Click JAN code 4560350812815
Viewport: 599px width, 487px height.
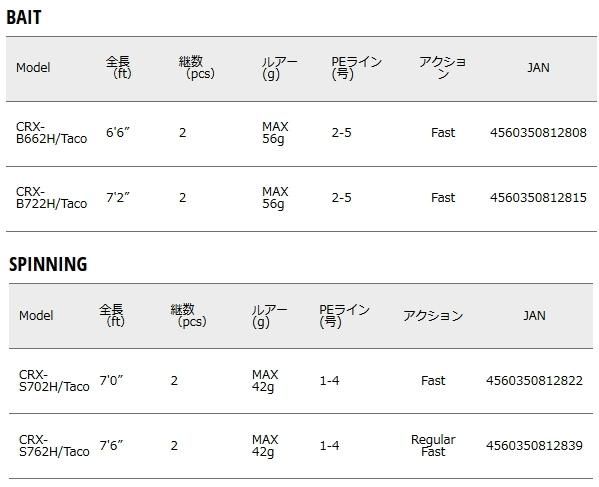coord(538,197)
